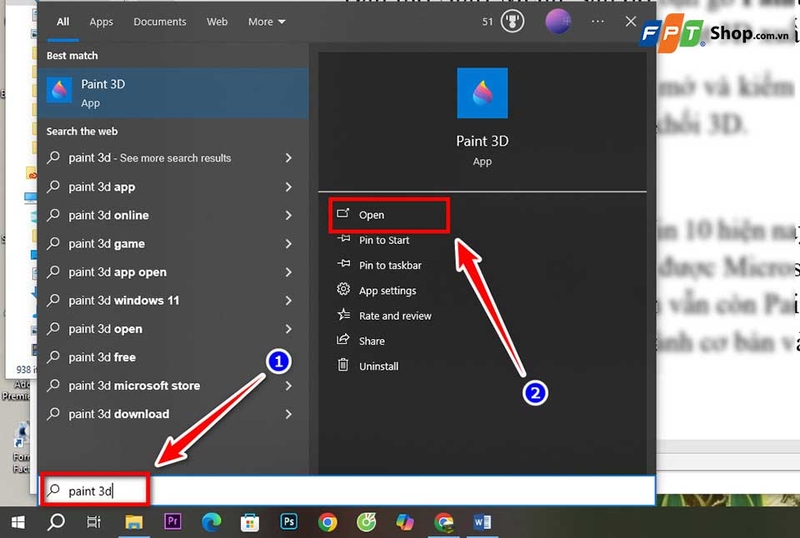Expand arrow for 'paint 3d app' suggestion
Viewport: 800px width, 538px height.
289,187
